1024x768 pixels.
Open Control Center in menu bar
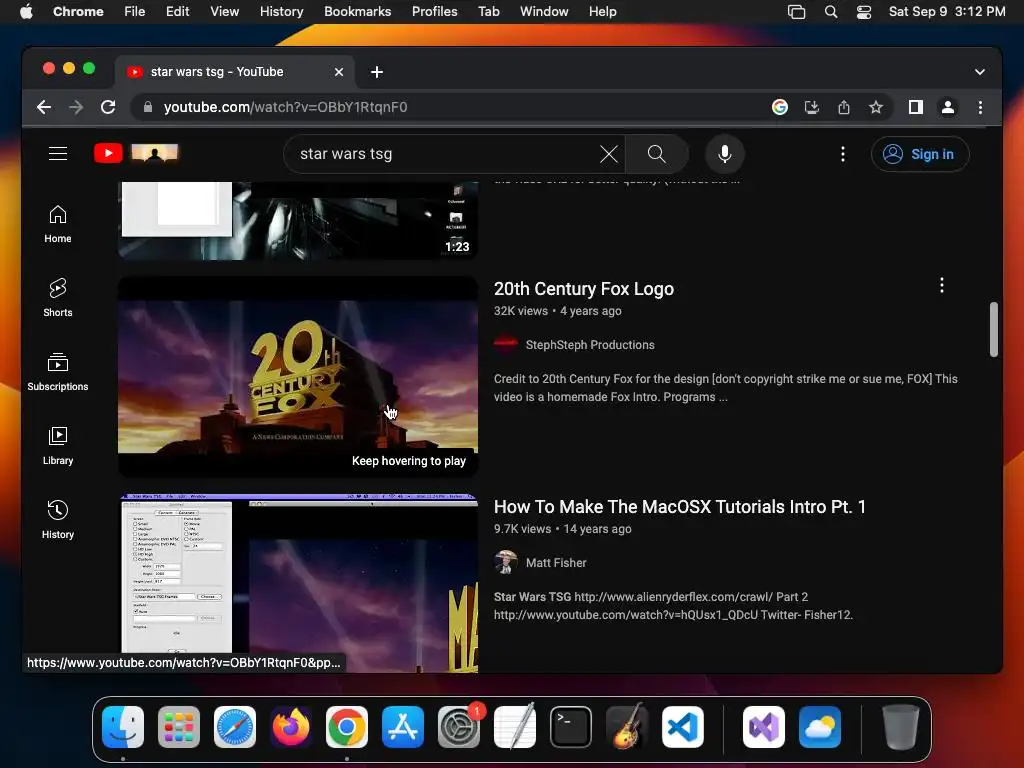pyautogui.click(x=863, y=12)
